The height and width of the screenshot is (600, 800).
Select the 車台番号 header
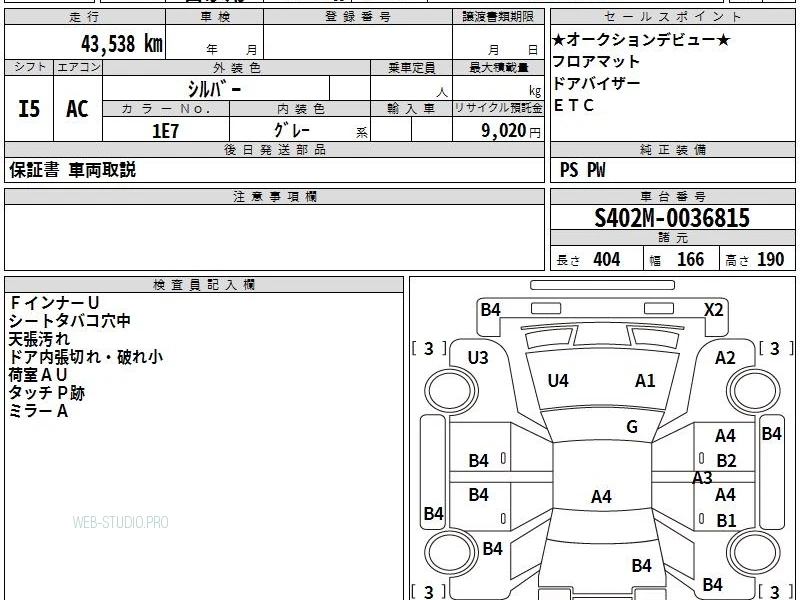pos(672,196)
